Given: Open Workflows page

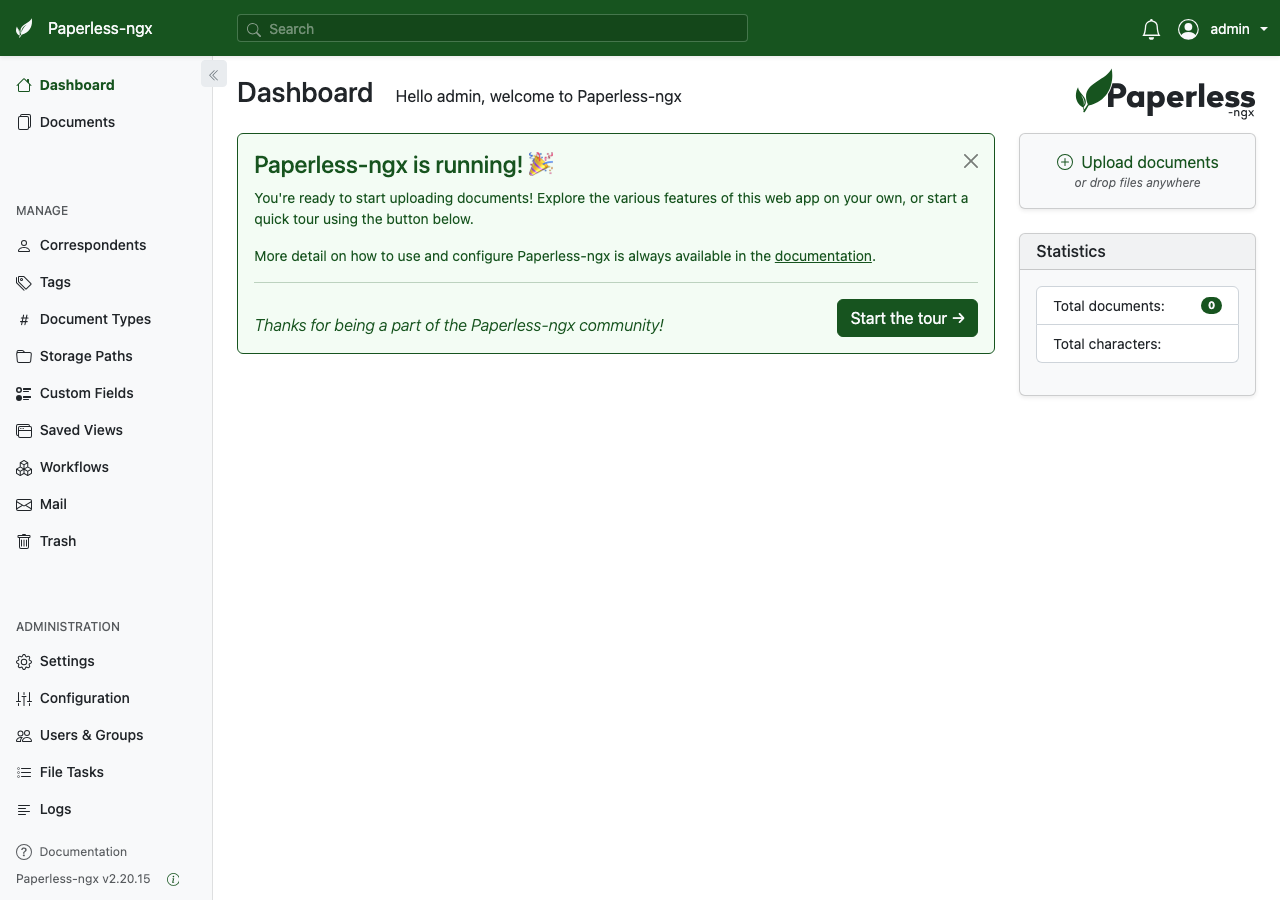Looking at the screenshot, I should click(106, 467).
